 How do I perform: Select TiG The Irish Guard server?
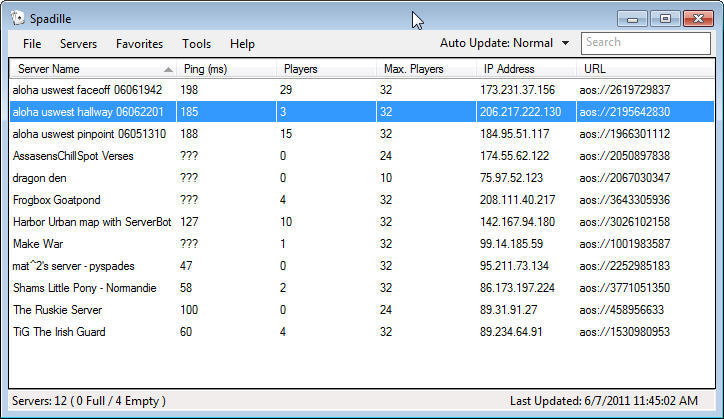pos(362,332)
